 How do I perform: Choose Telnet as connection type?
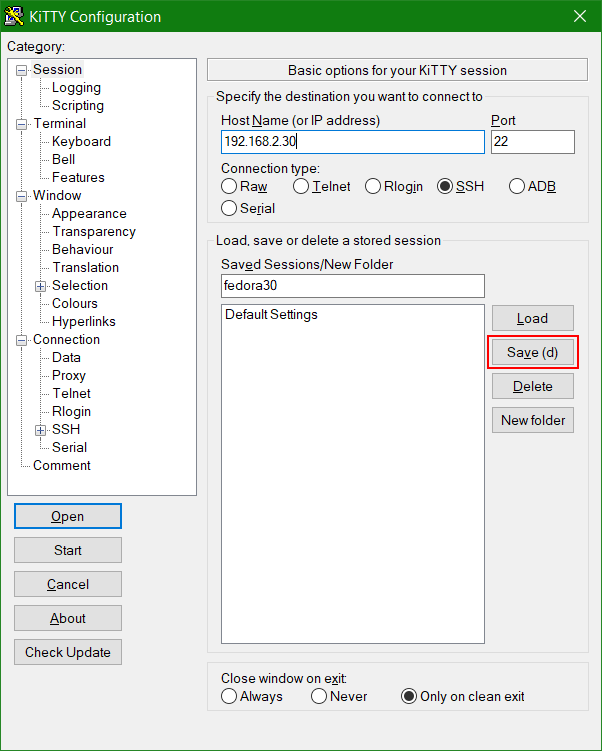301,187
